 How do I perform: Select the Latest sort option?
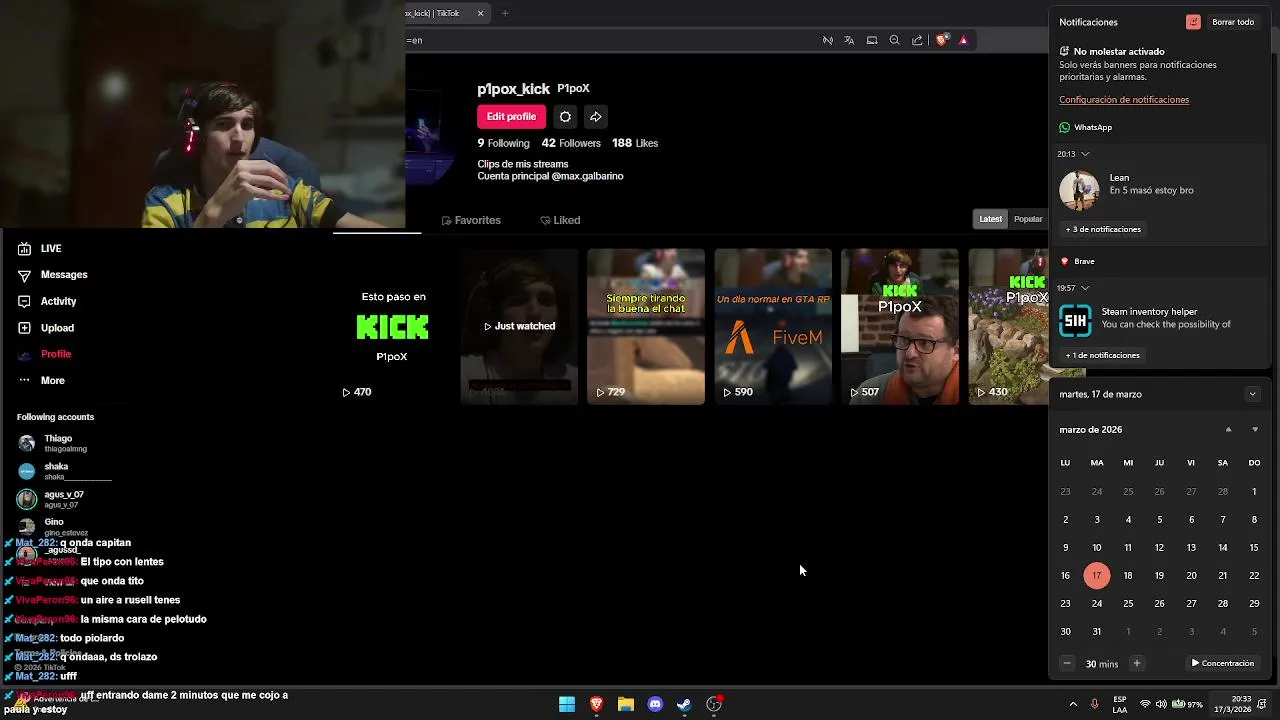(x=990, y=219)
